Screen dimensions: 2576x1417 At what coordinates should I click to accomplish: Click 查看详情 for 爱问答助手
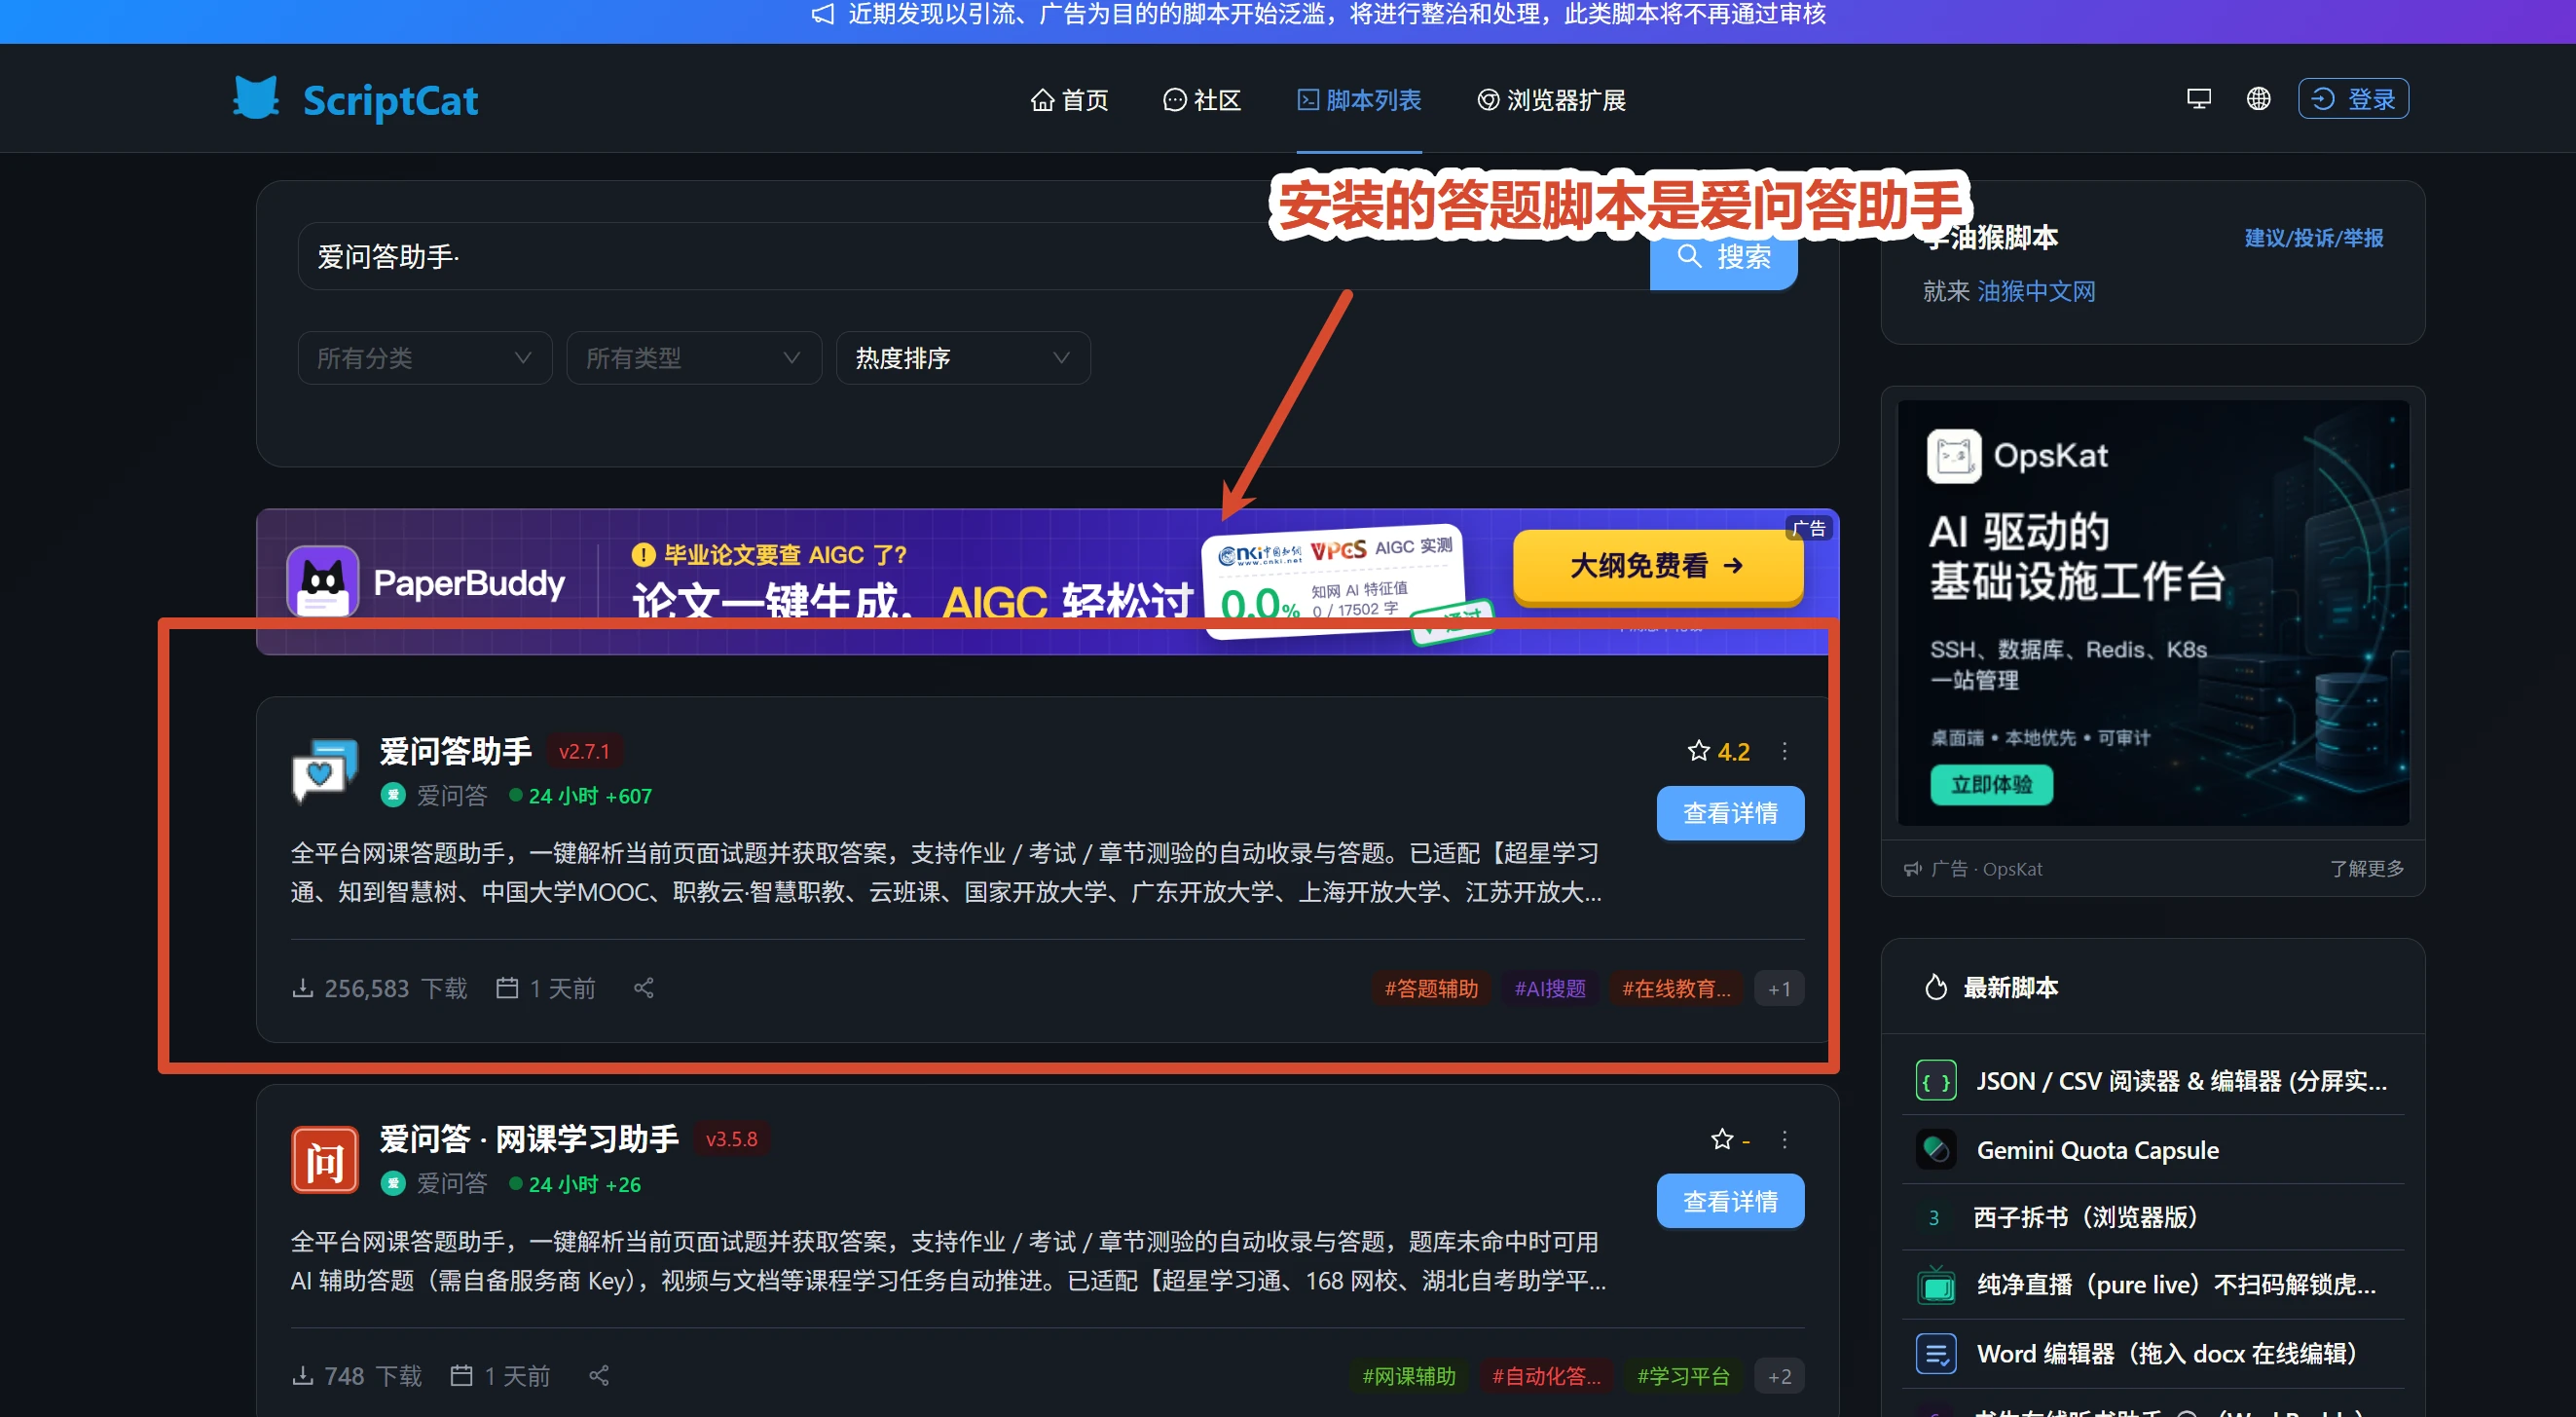pos(1730,813)
